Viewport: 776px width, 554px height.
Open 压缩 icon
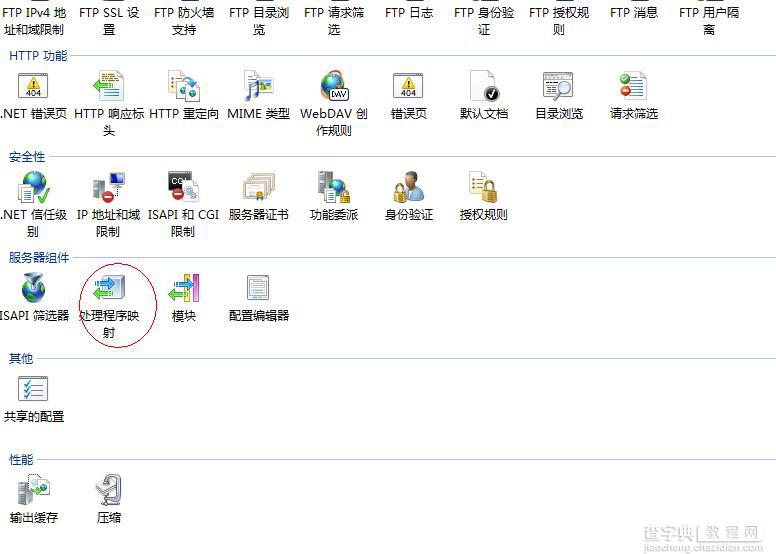[x=108, y=490]
